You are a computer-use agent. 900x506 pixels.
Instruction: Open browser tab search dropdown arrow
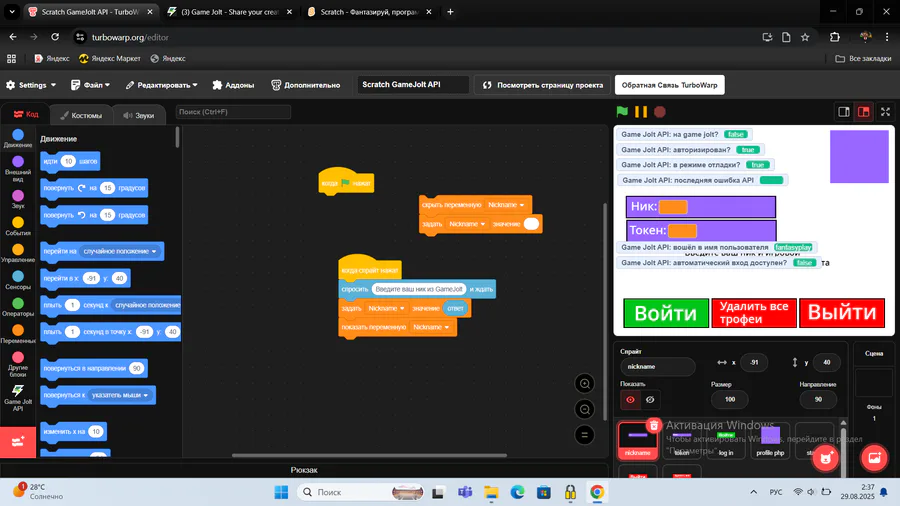coord(11,11)
